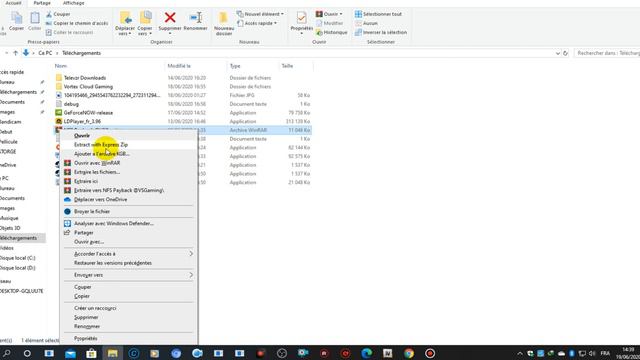640x360 pixels.
Task: Open Disque local (C:) in sidebar
Action: pos(17,258)
